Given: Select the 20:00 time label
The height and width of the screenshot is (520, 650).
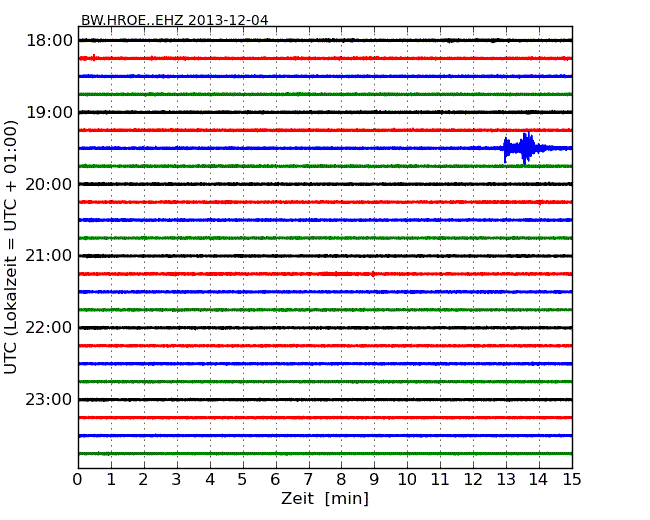Looking at the screenshot, I should tap(49, 184).
